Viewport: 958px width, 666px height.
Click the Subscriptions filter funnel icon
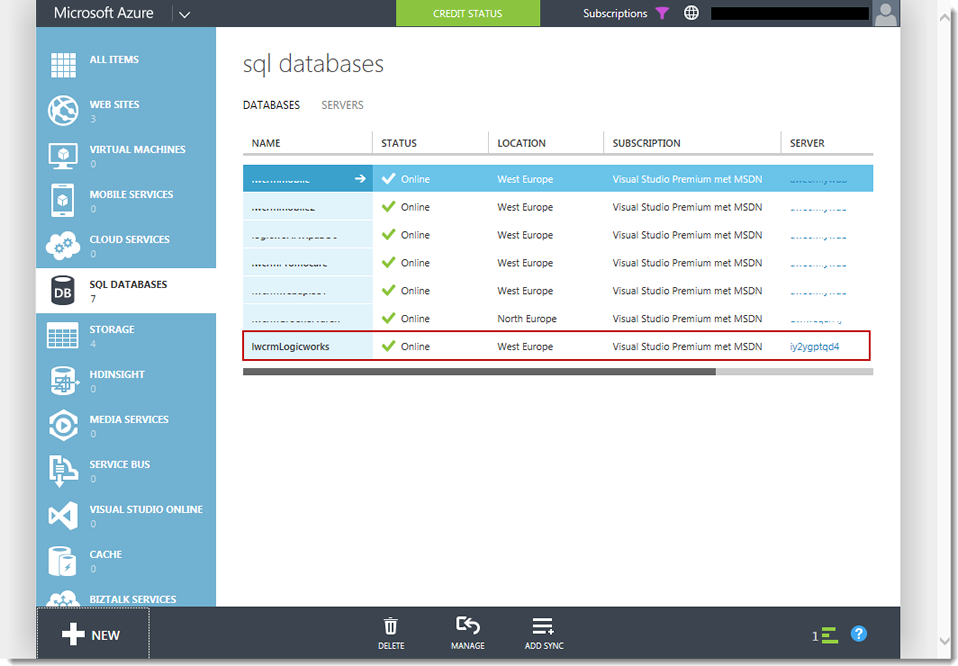tap(662, 13)
